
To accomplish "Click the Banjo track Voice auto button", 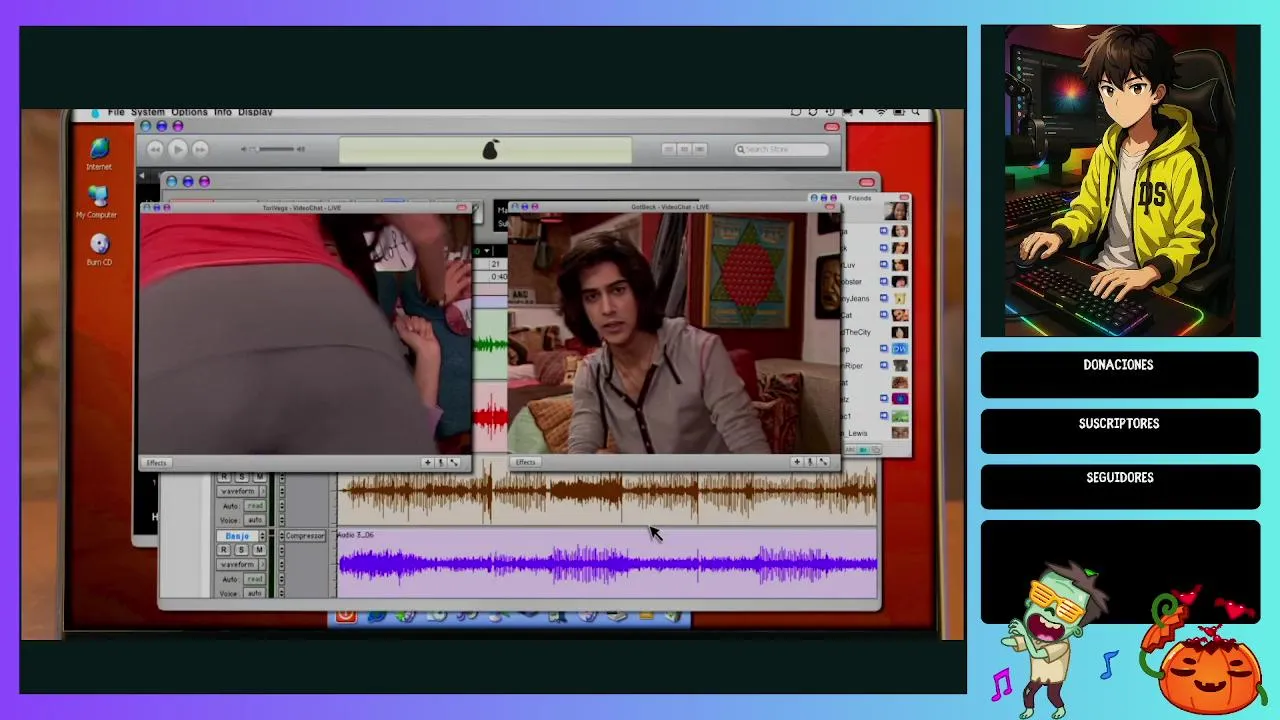I will point(255,593).
